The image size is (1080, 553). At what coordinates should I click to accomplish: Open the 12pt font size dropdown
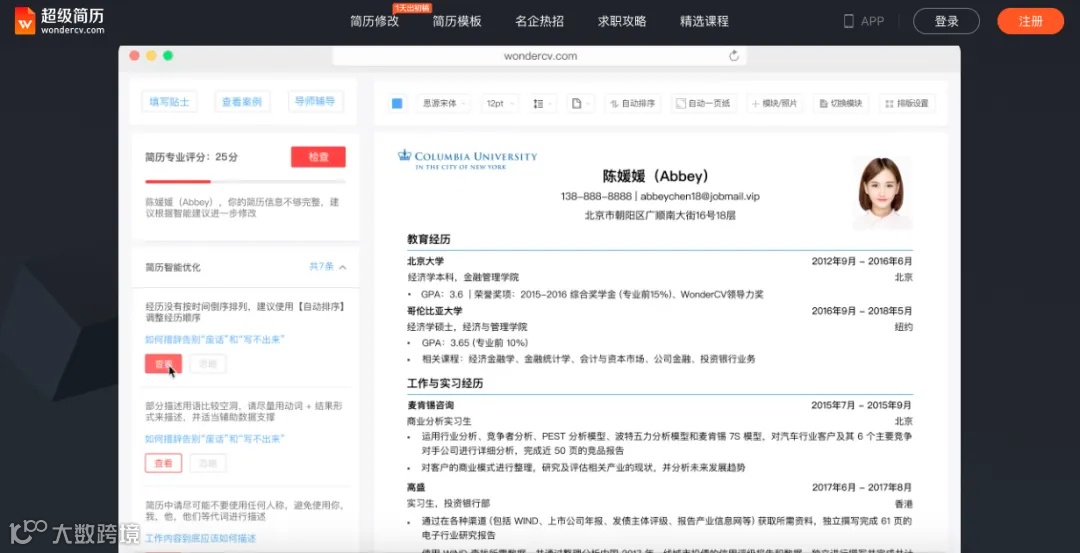(499, 103)
